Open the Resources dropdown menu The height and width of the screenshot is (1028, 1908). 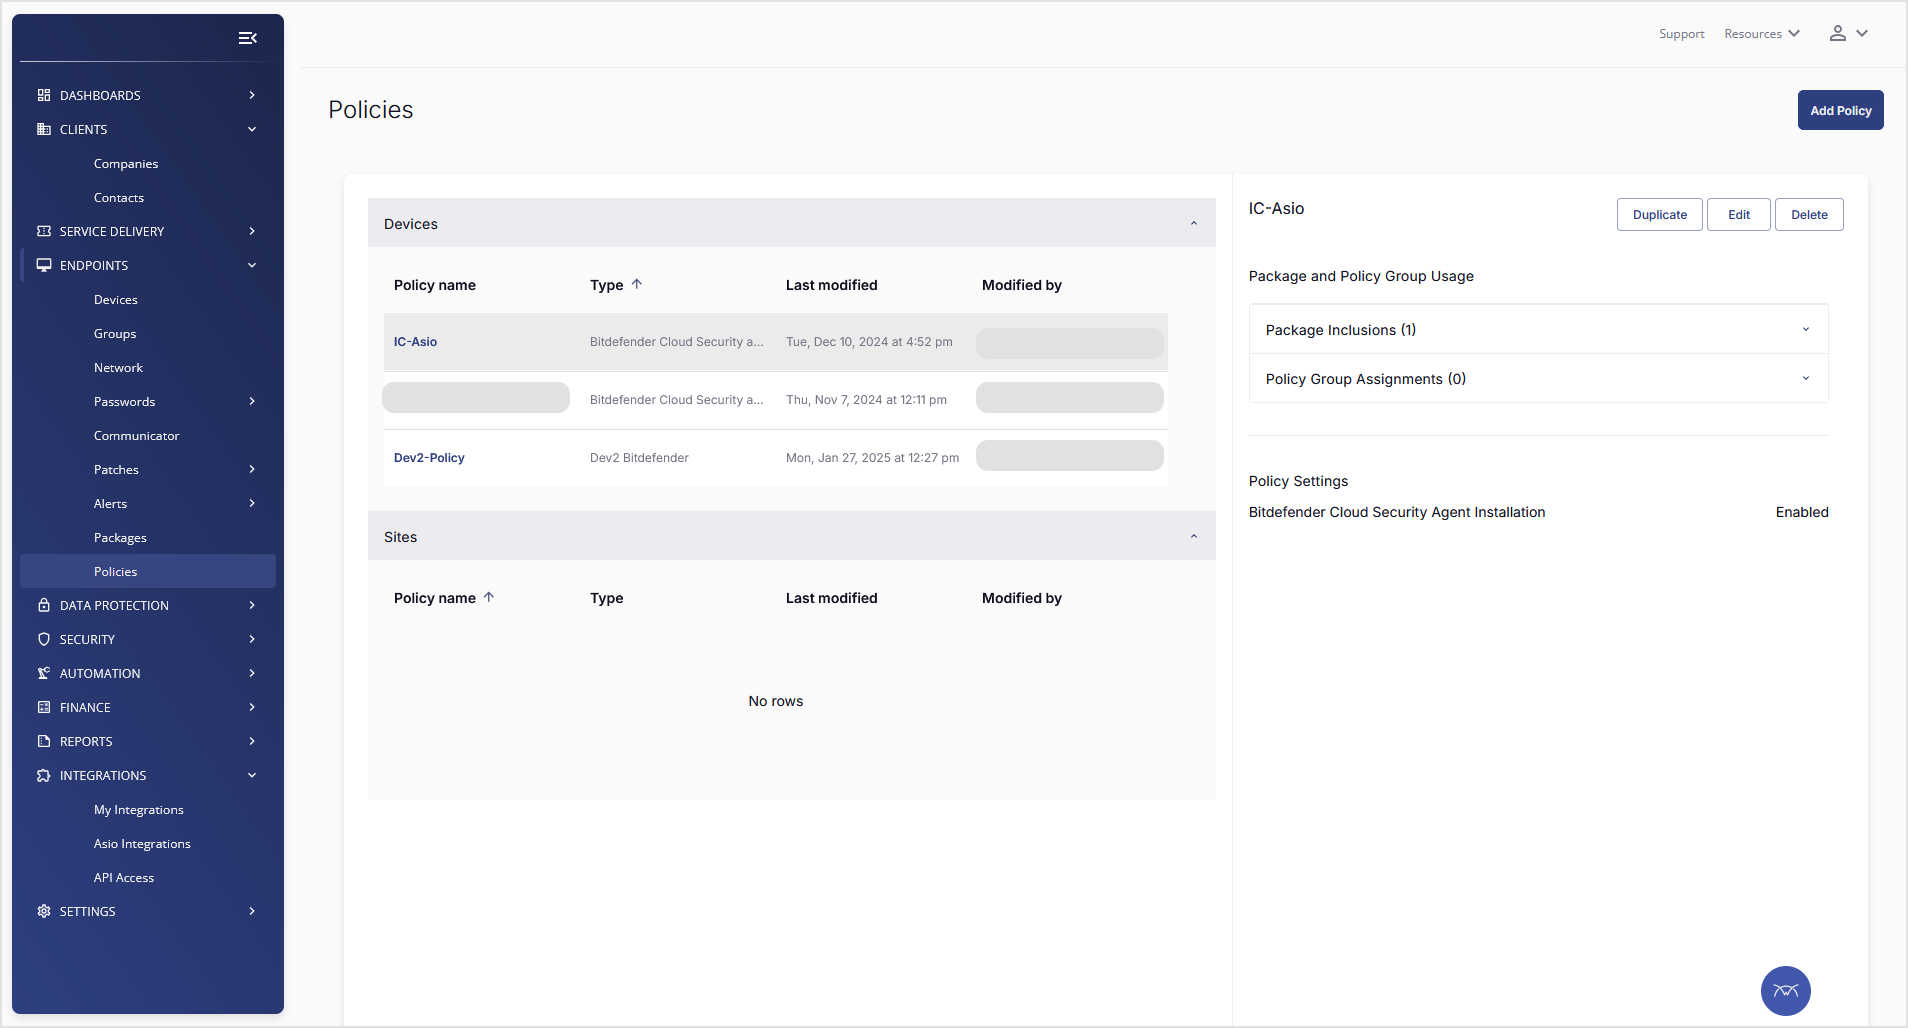pos(1761,34)
